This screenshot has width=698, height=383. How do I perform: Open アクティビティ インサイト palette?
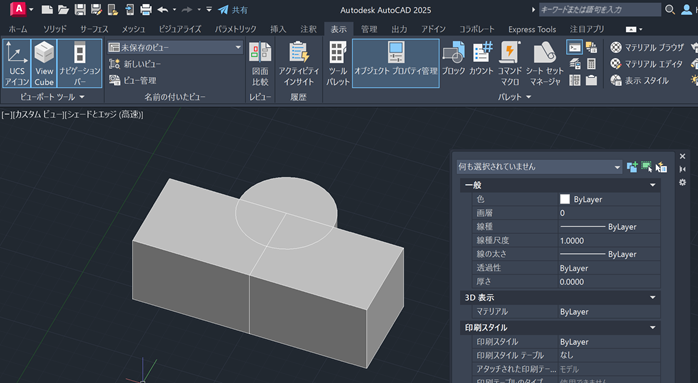pos(299,63)
